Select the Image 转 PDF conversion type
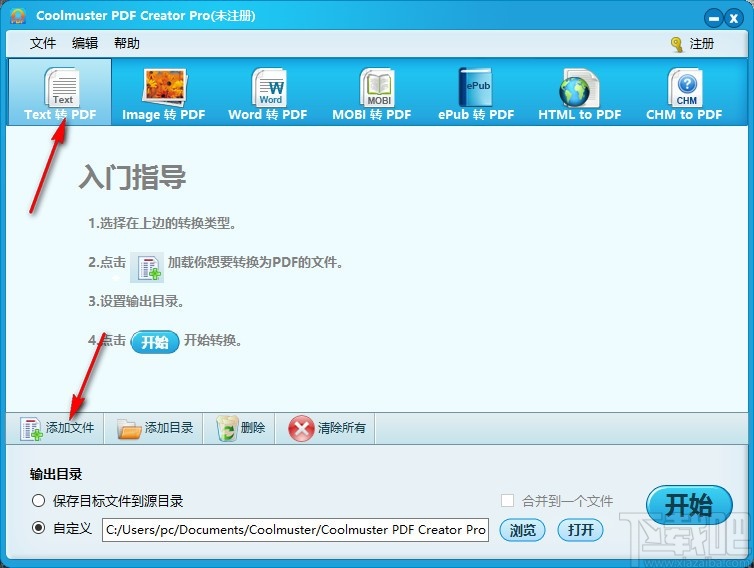 click(x=163, y=93)
